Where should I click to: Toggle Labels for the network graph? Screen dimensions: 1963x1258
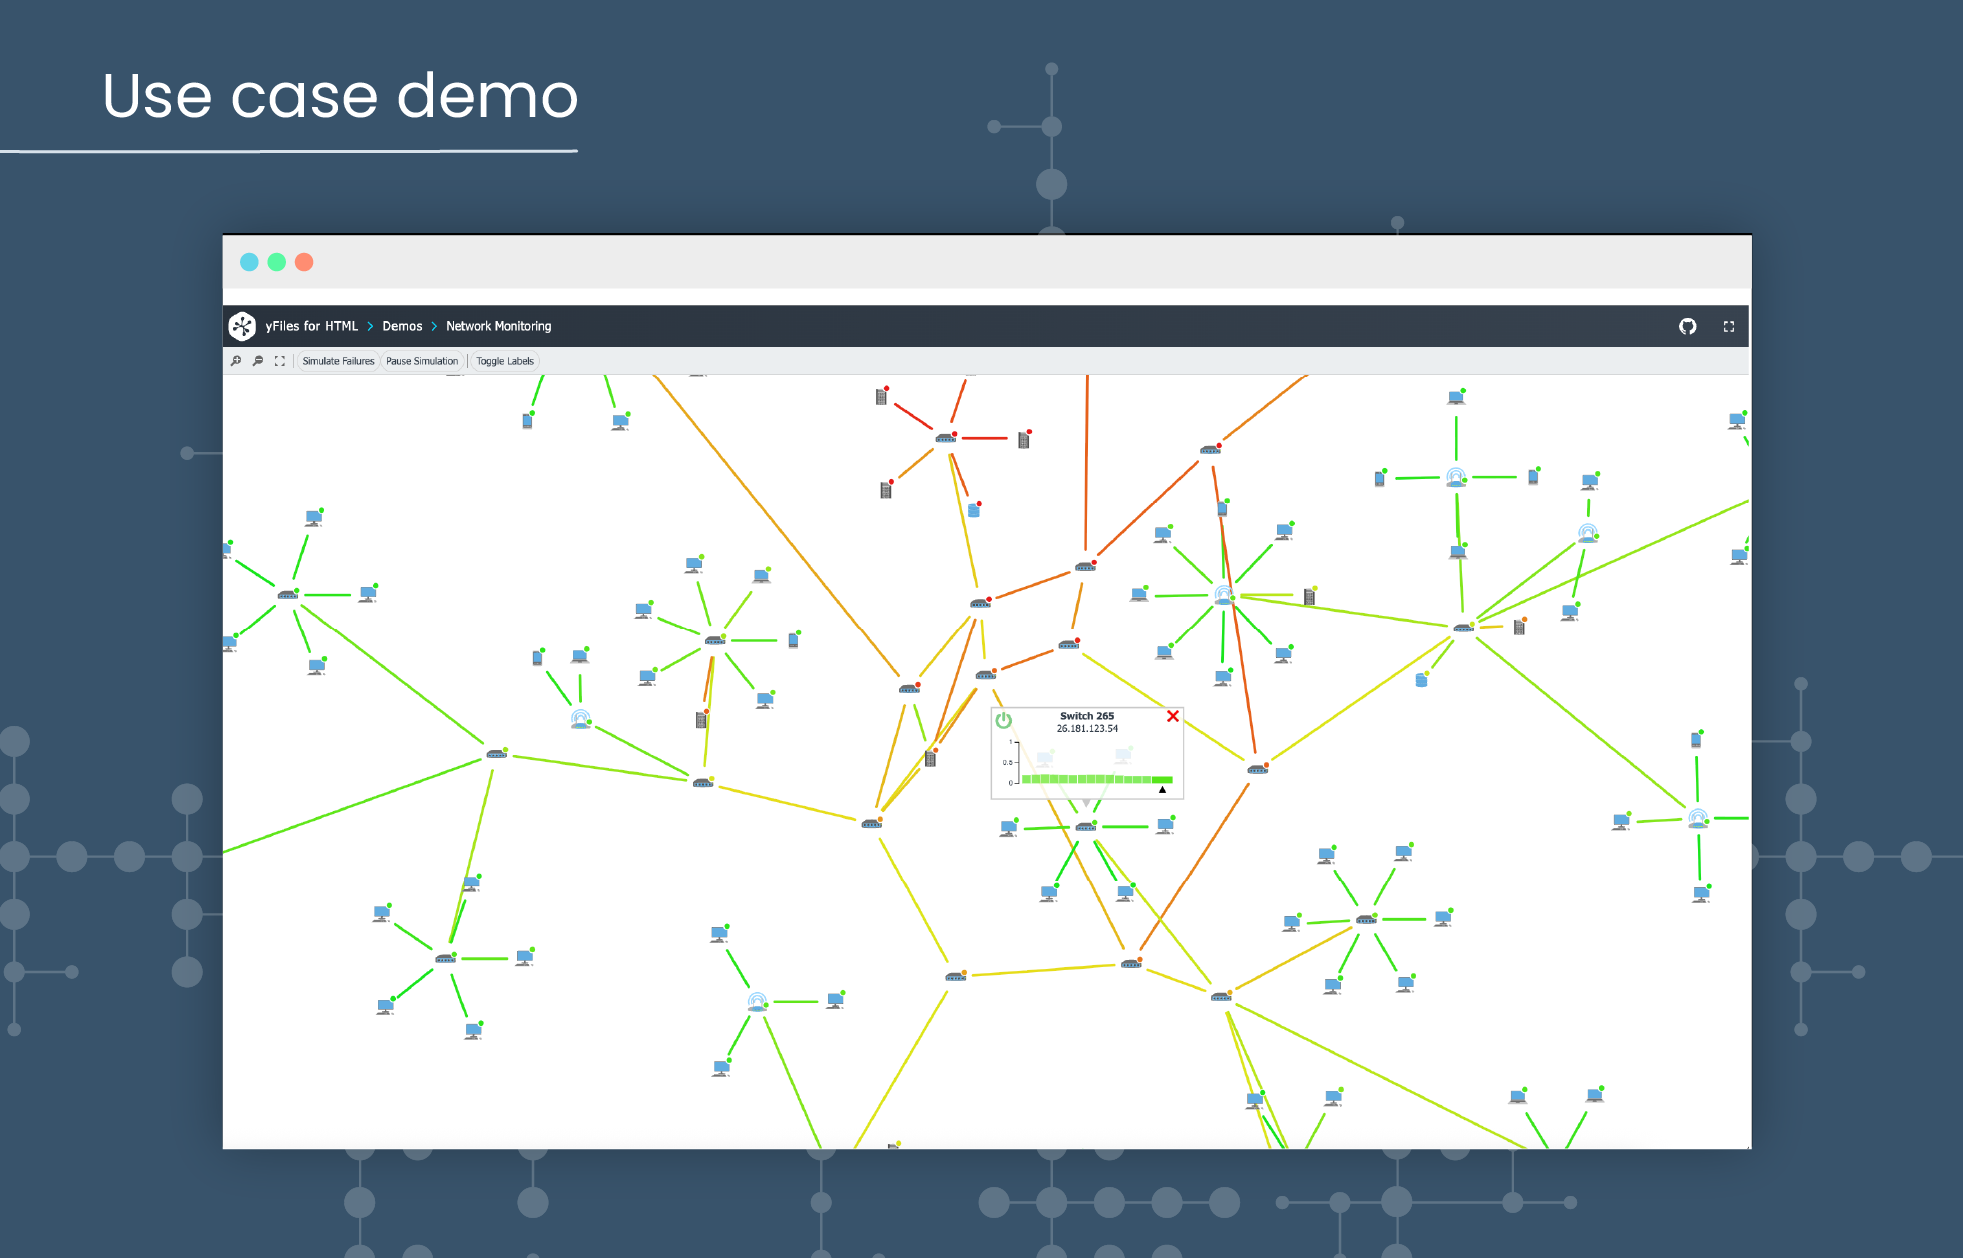(x=505, y=361)
